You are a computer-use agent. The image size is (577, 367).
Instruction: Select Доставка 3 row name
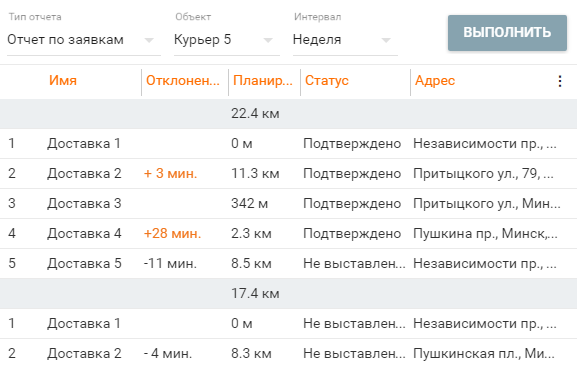tap(84, 204)
